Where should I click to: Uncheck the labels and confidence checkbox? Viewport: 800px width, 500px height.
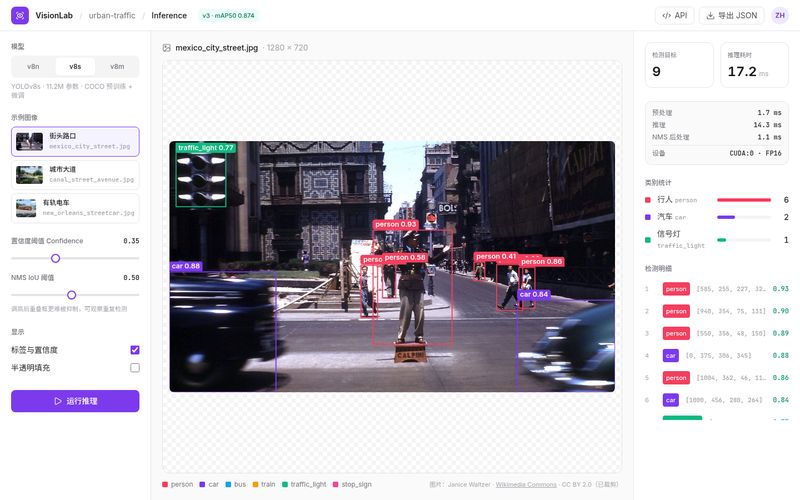[x=135, y=349]
